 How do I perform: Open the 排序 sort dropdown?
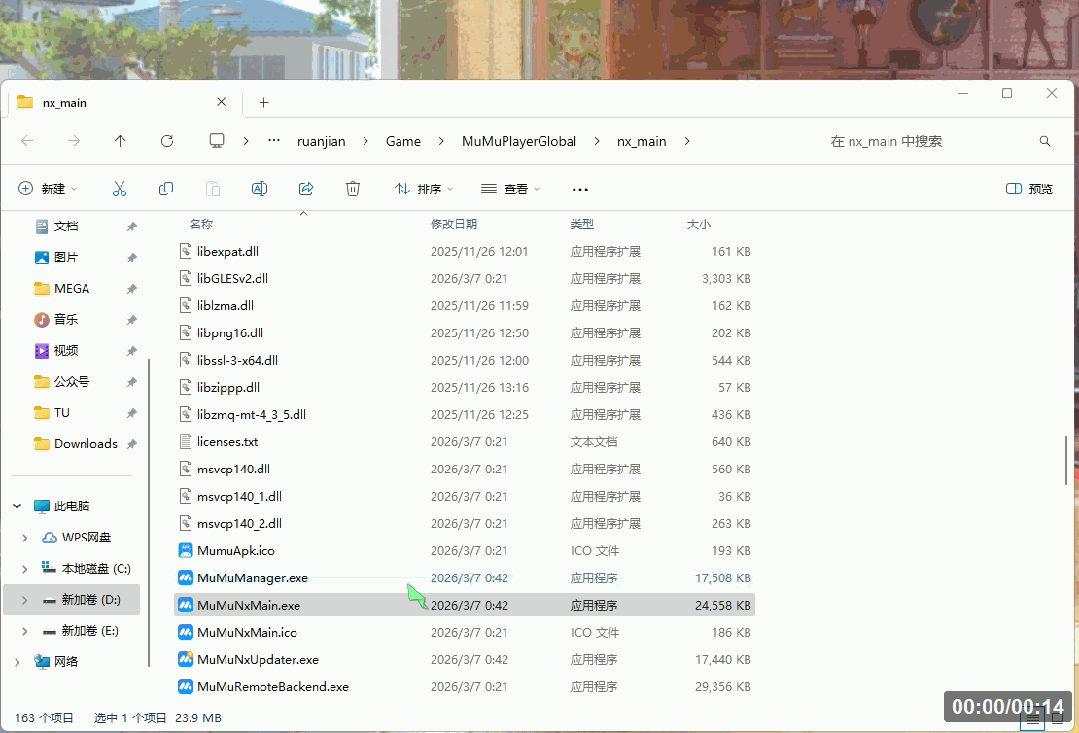click(424, 189)
